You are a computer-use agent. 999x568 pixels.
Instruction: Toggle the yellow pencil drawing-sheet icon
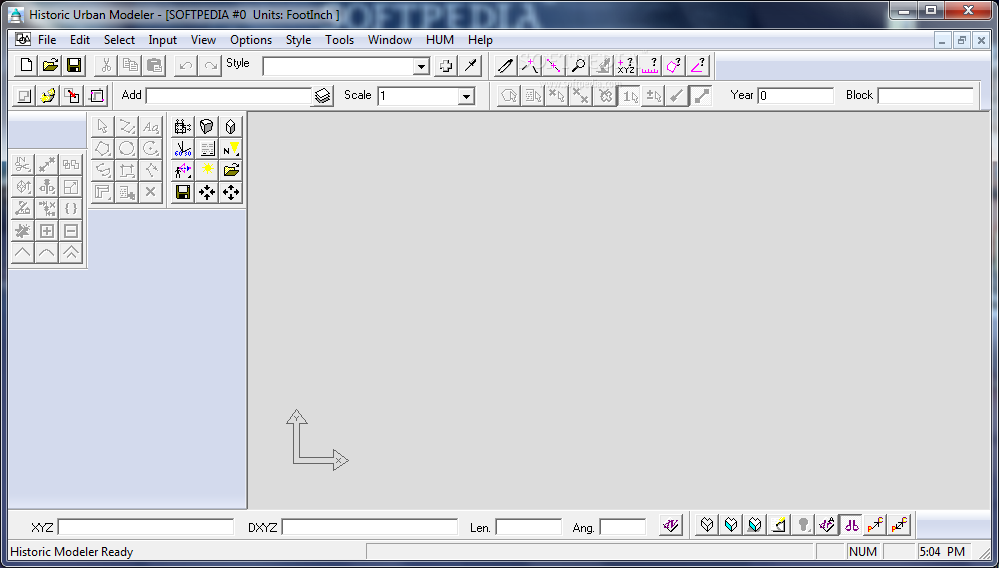point(779,525)
